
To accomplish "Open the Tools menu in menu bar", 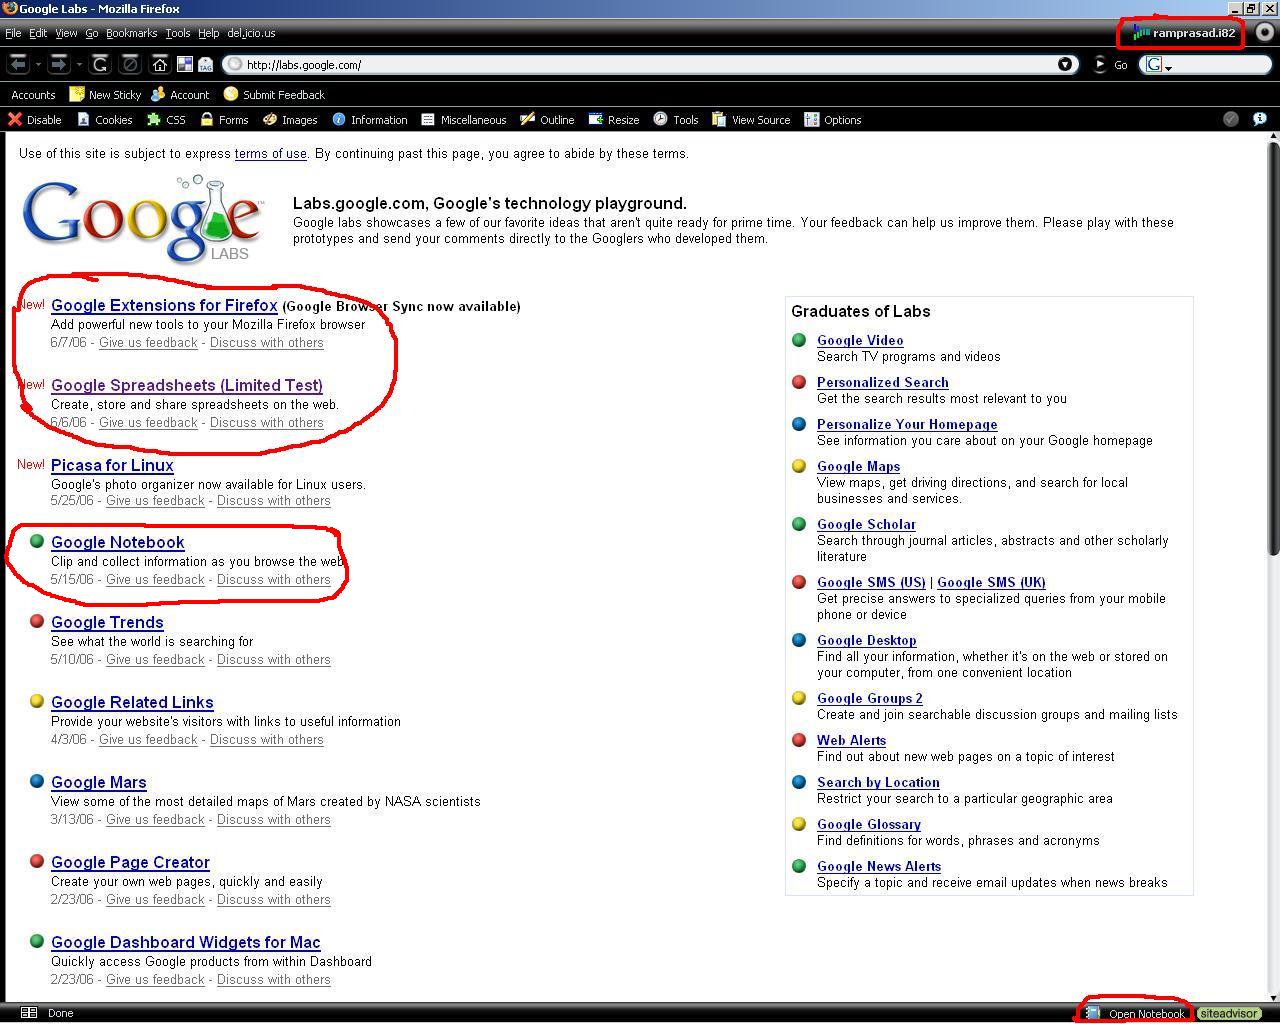I will click(x=178, y=33).
